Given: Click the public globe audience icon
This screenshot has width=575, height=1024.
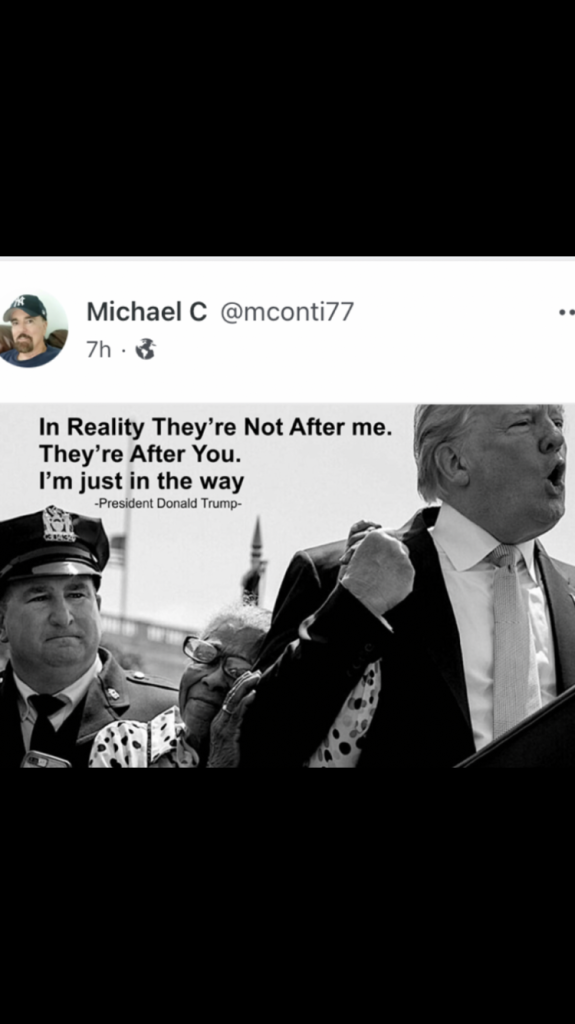Looking at the screenshot, I should point(145,349).
